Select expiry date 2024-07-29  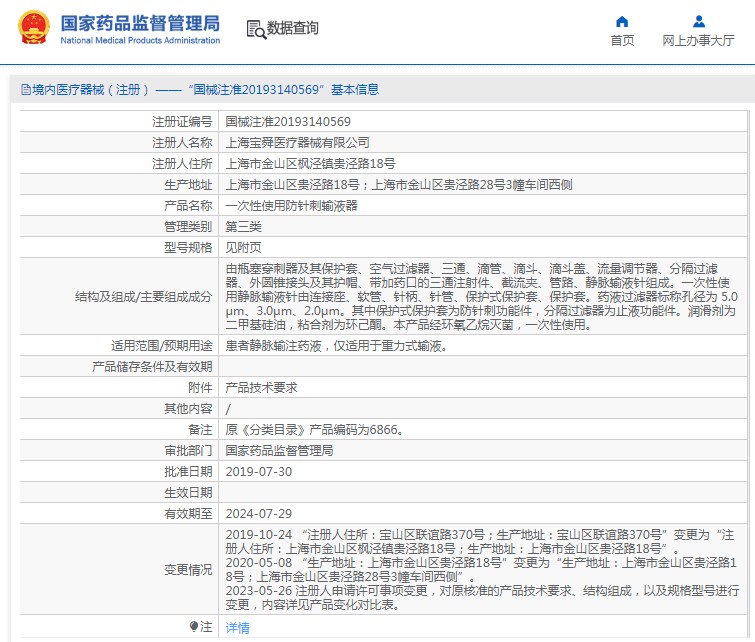[x=259, y=513]
